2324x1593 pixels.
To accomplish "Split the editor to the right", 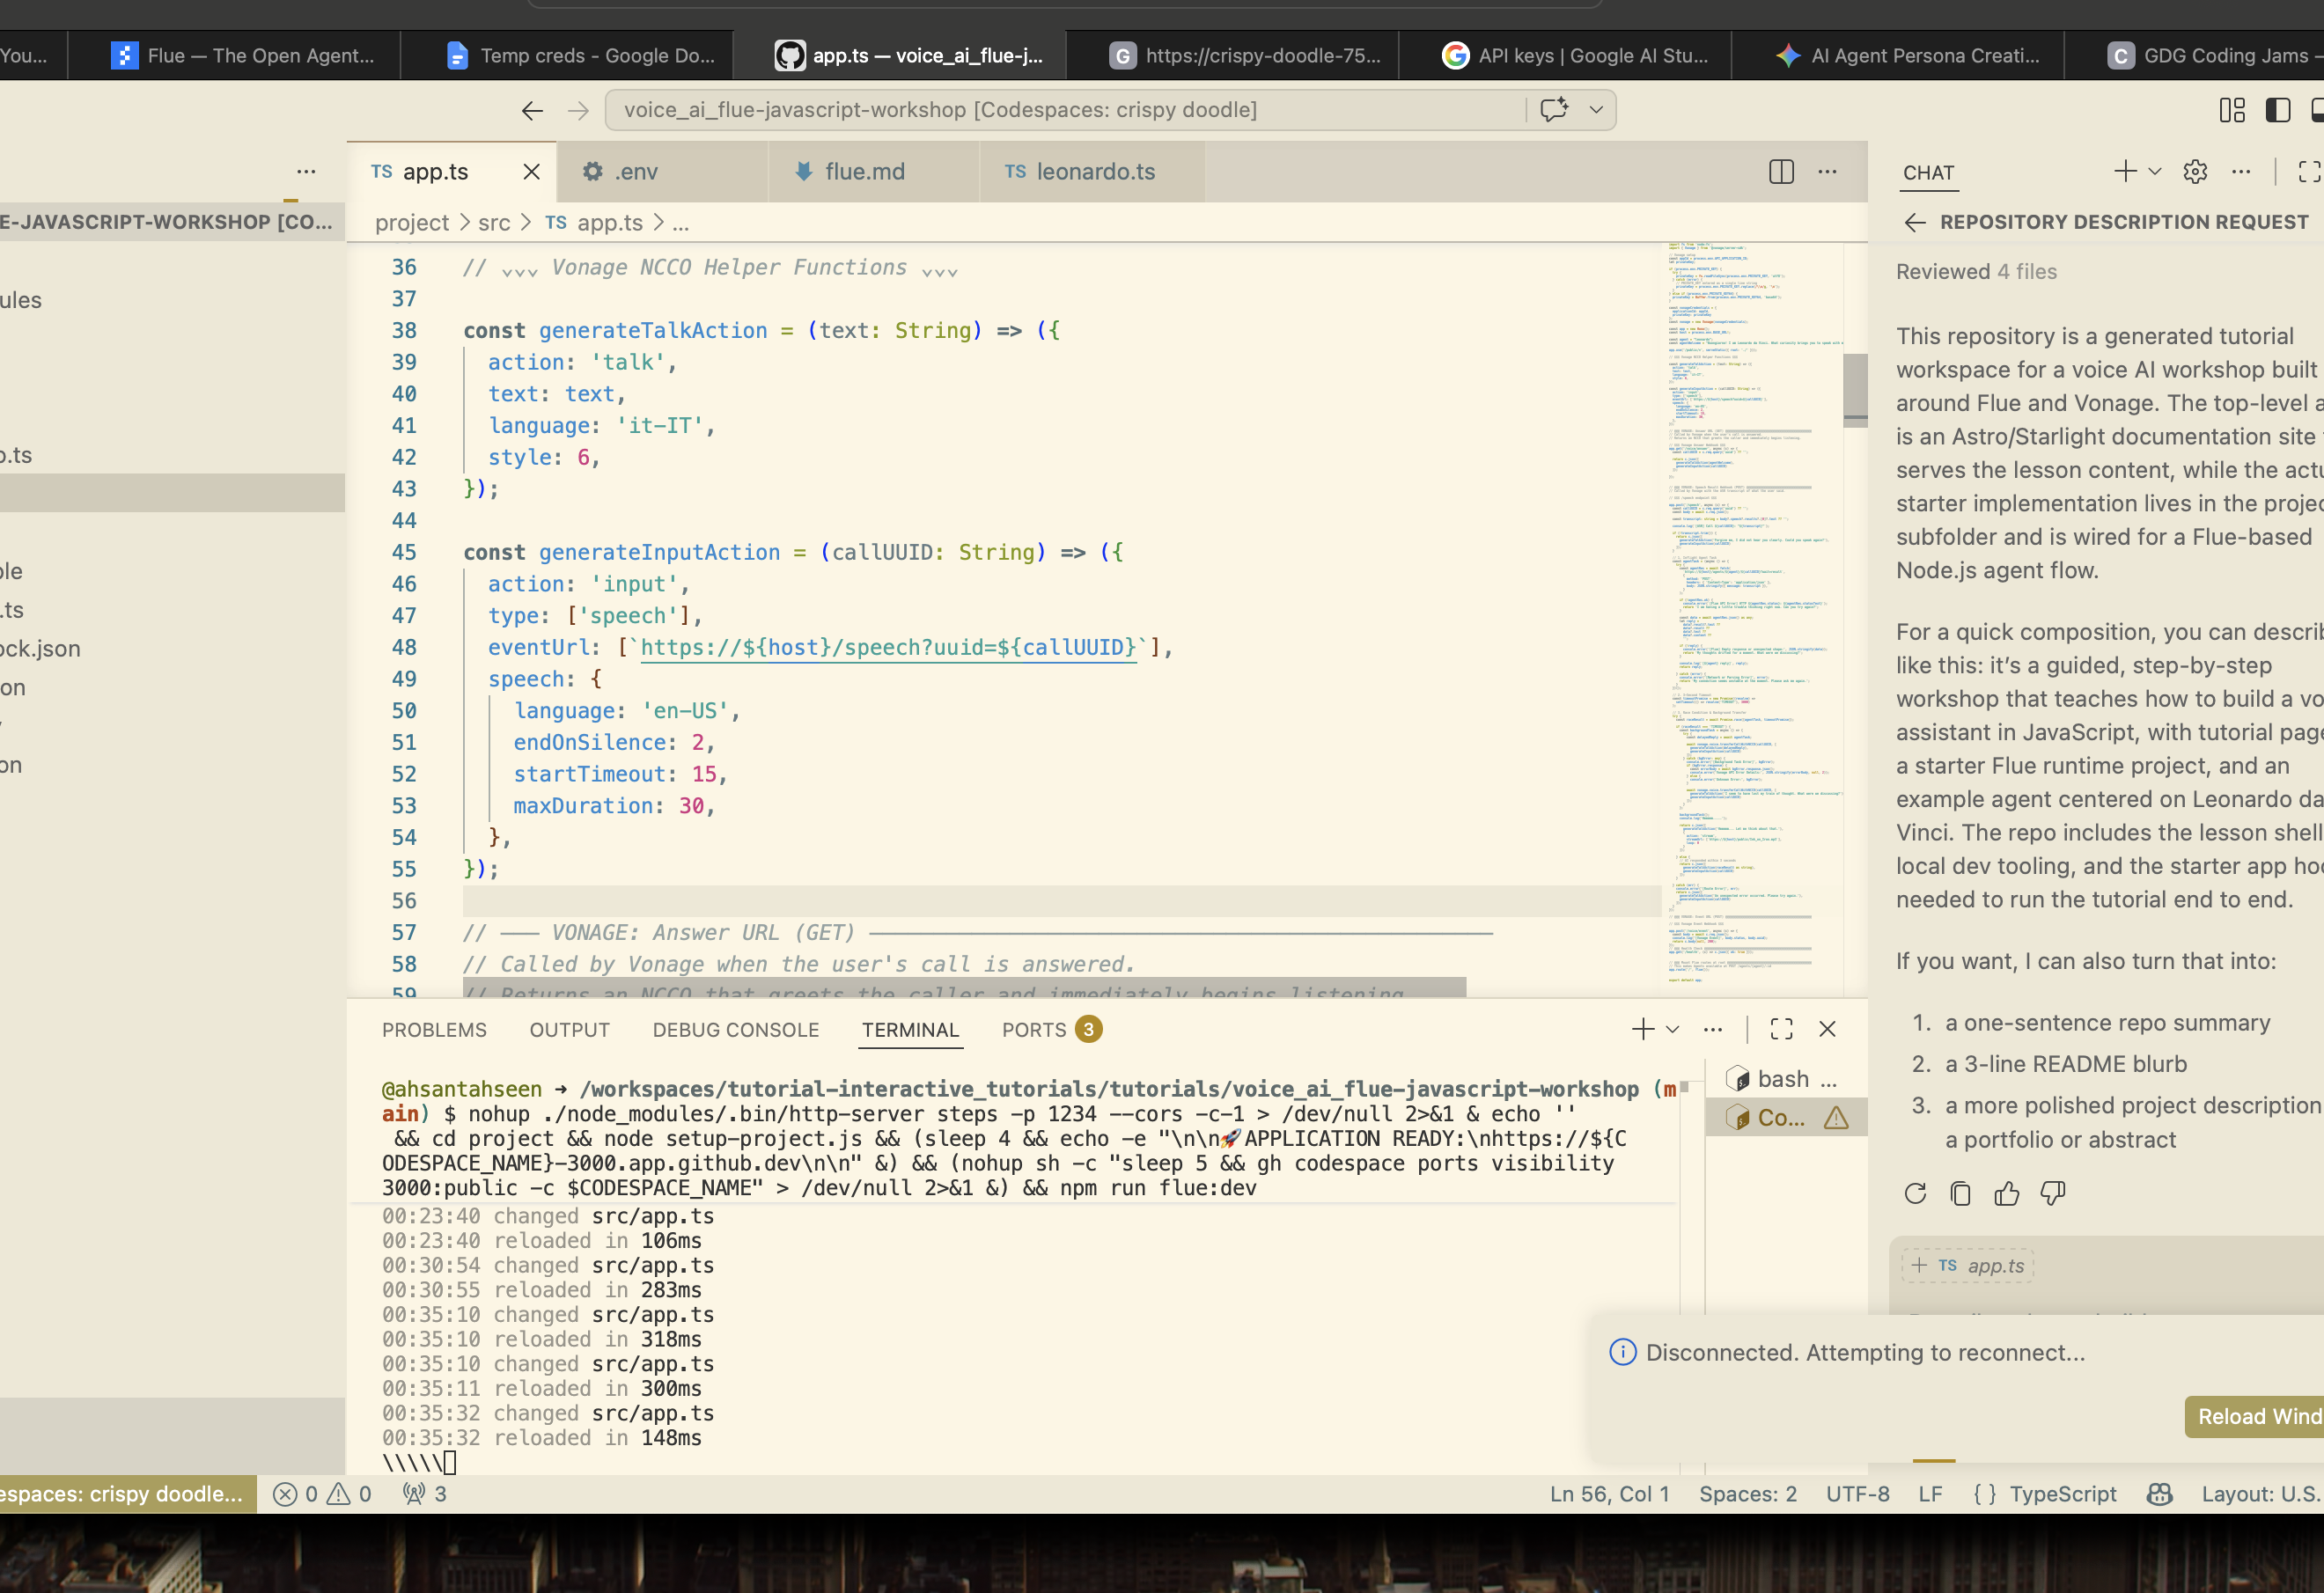I will (1781, 171).
